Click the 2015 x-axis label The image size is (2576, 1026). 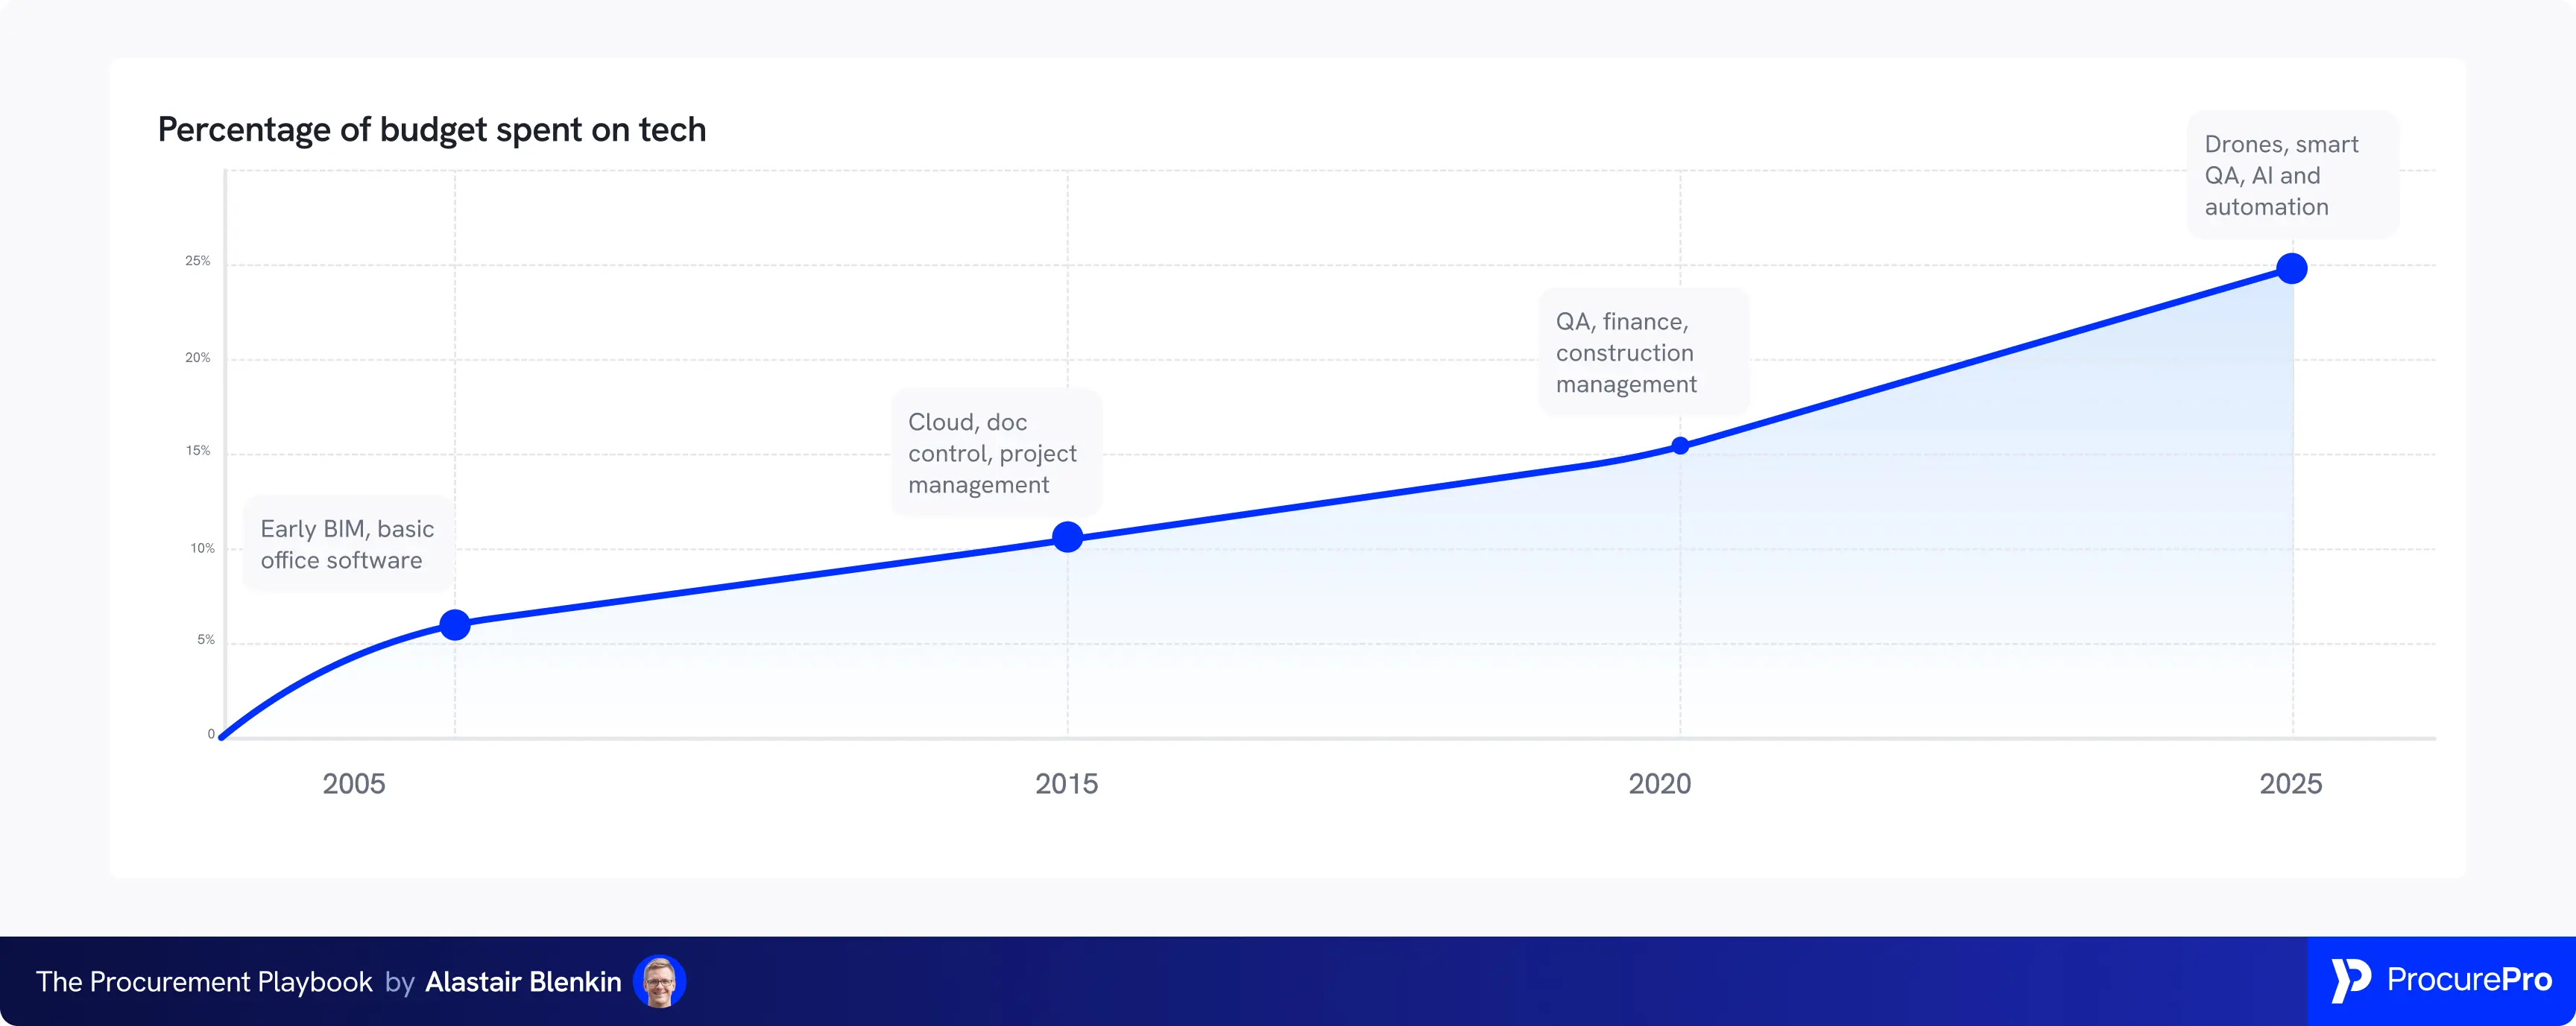[1066, 783]
